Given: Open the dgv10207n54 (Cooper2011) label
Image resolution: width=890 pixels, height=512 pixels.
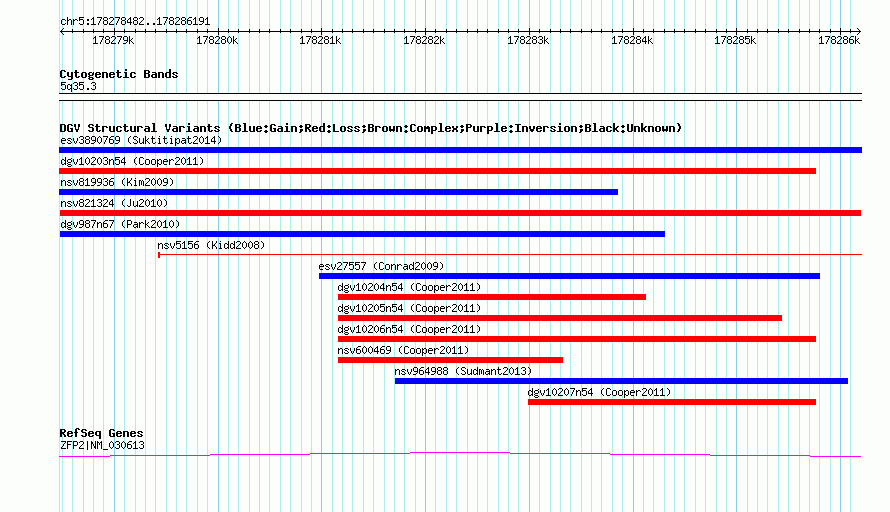Looking at the screenshot, I should 599,392.
